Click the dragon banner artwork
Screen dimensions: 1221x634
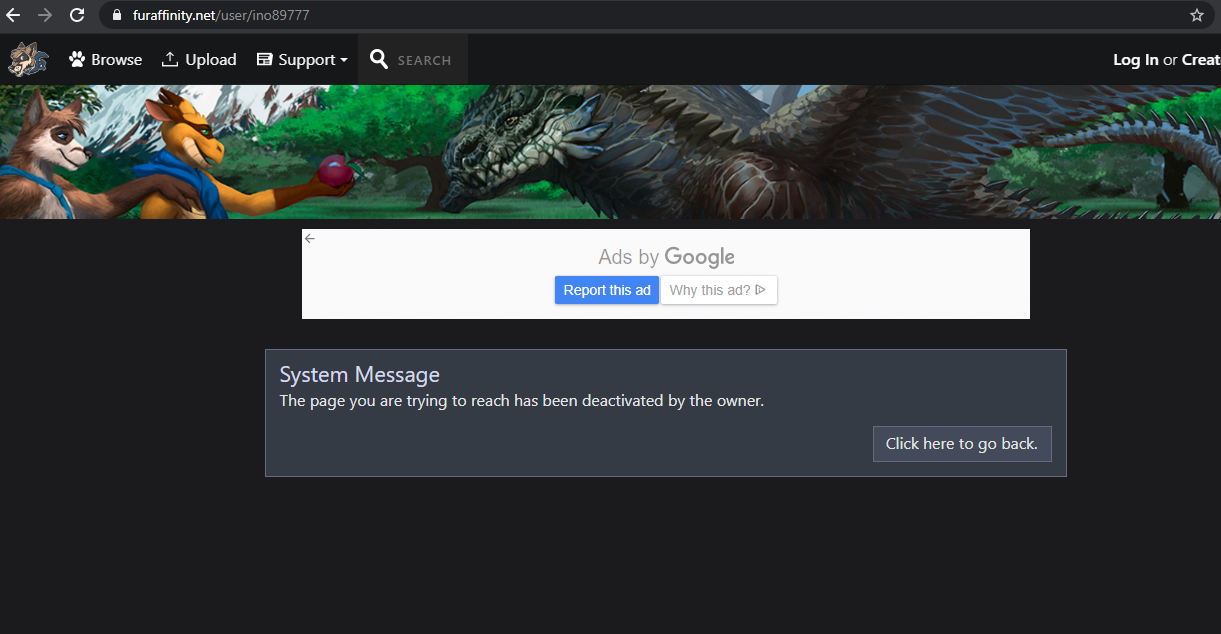point(610,152)
